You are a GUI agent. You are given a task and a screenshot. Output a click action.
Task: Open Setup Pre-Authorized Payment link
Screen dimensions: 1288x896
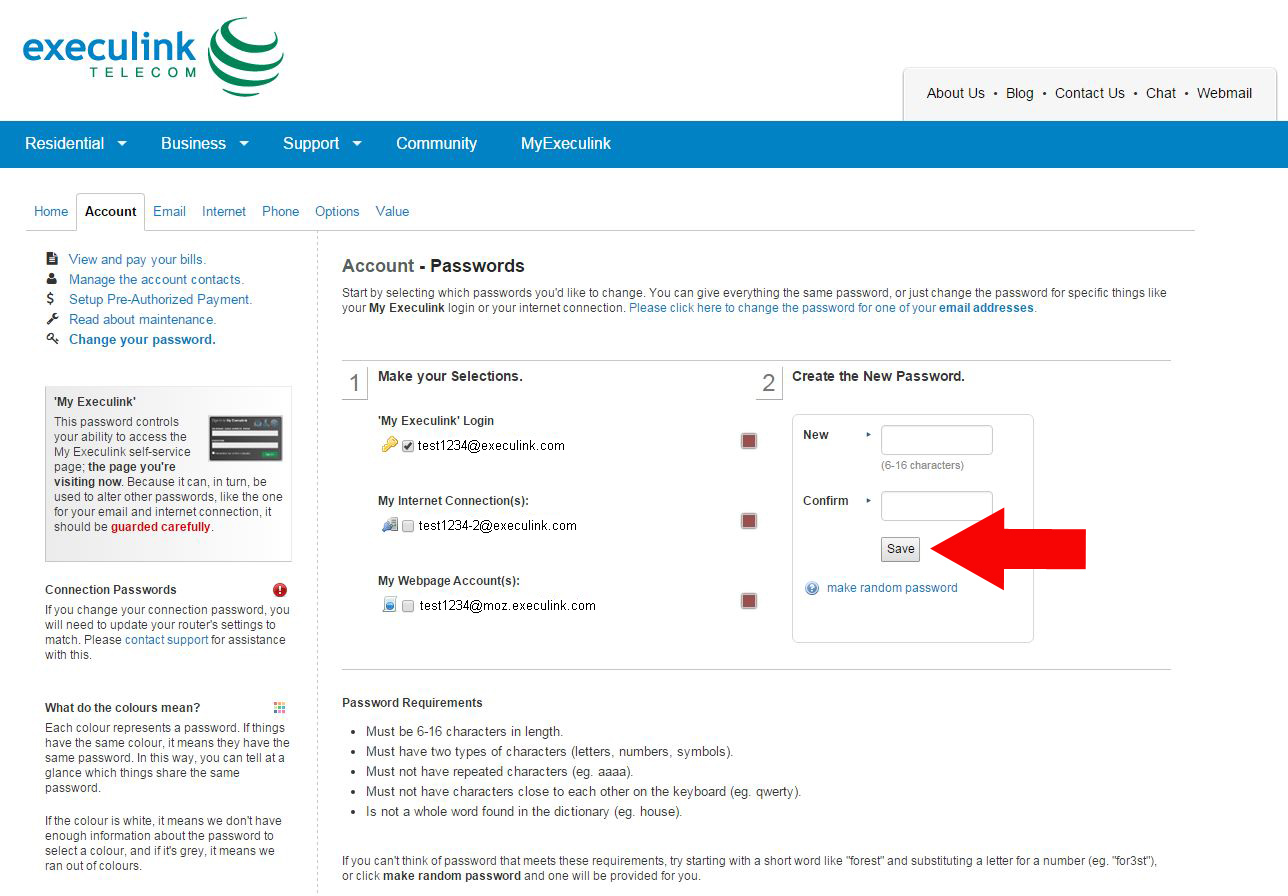tap(160, 299)
